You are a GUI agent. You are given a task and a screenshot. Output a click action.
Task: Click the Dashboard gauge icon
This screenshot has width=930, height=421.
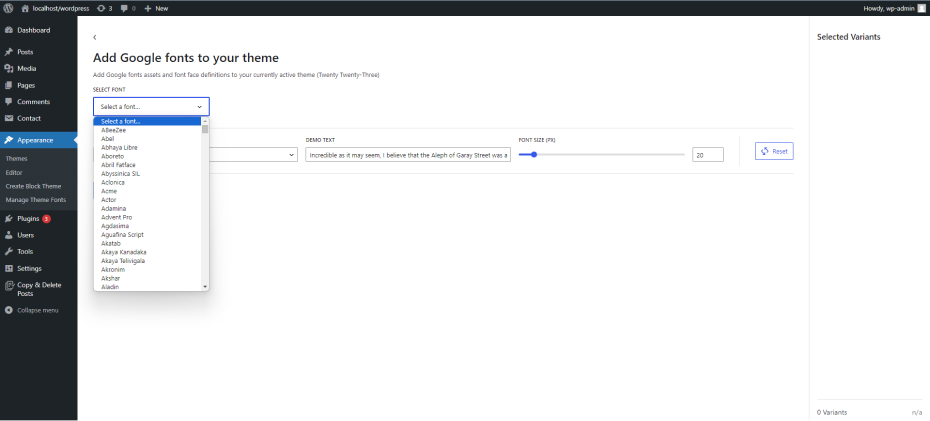point(8,30)
